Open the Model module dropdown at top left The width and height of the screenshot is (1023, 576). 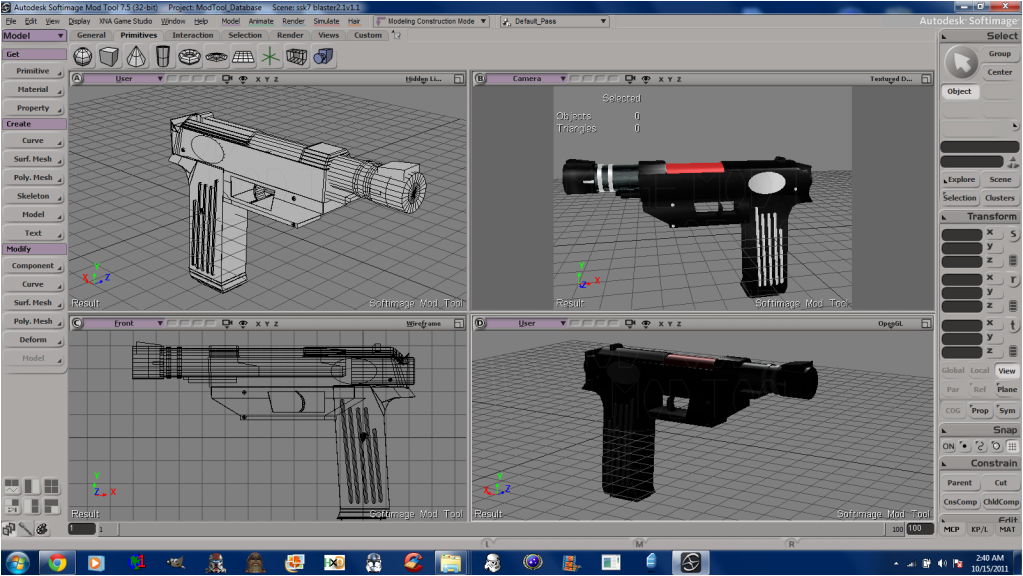click(33, 36)
